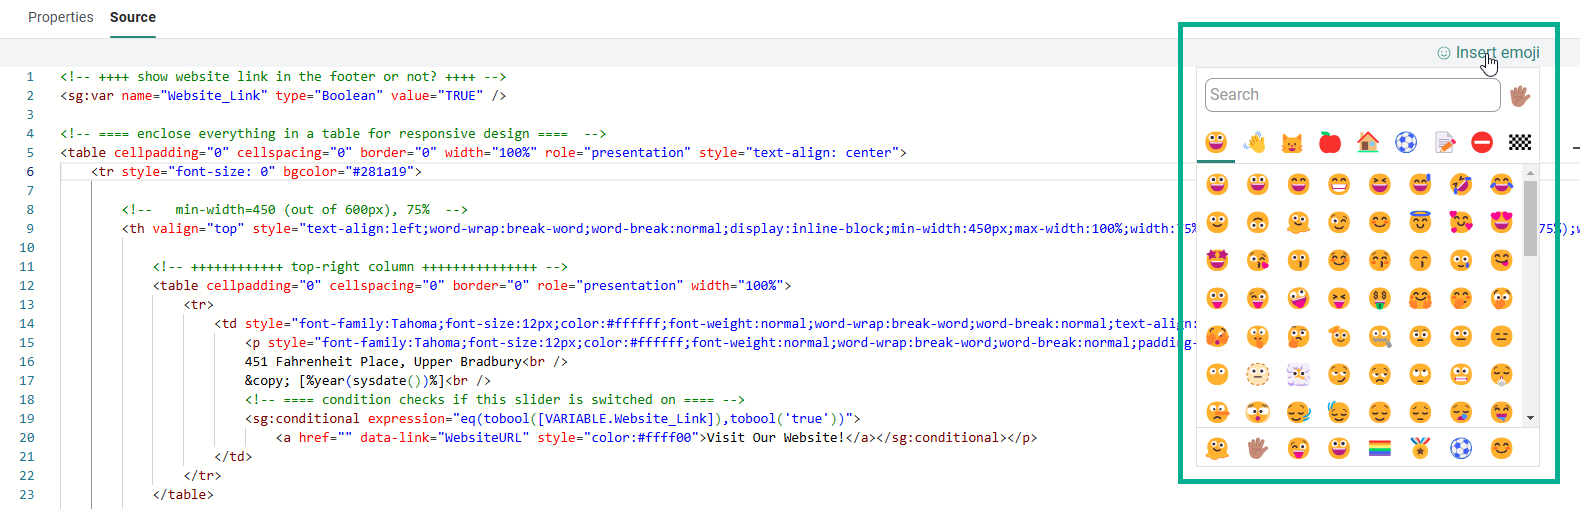Insert the money-mouth face emoji
Viewport: 1580px width, 509px height.
(x=1380, y=298)
